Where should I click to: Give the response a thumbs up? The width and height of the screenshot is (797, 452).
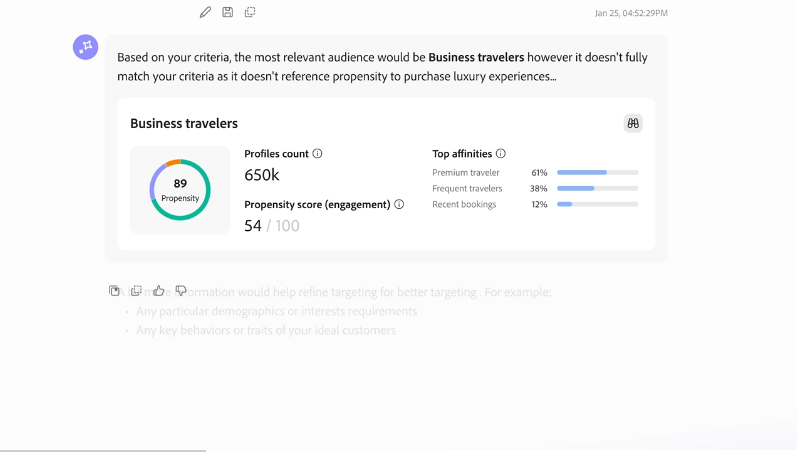(x=159, y=291)
